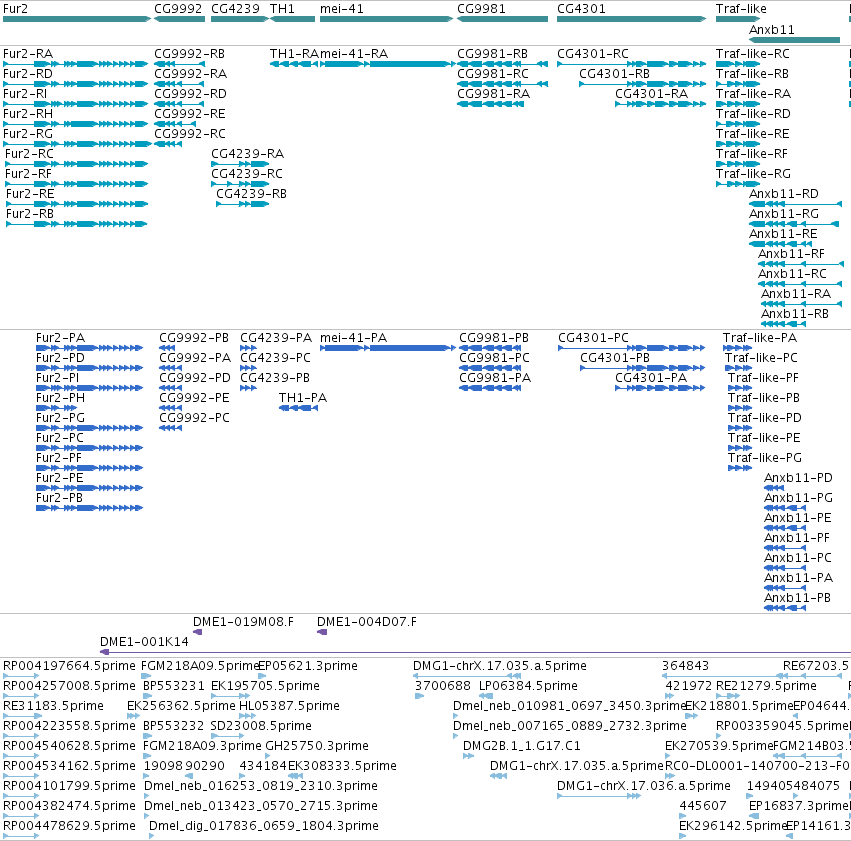851x841 pixels.
Task: Select the CG4301 gene label
Action: pyautogui.click(x=581, y=9)
